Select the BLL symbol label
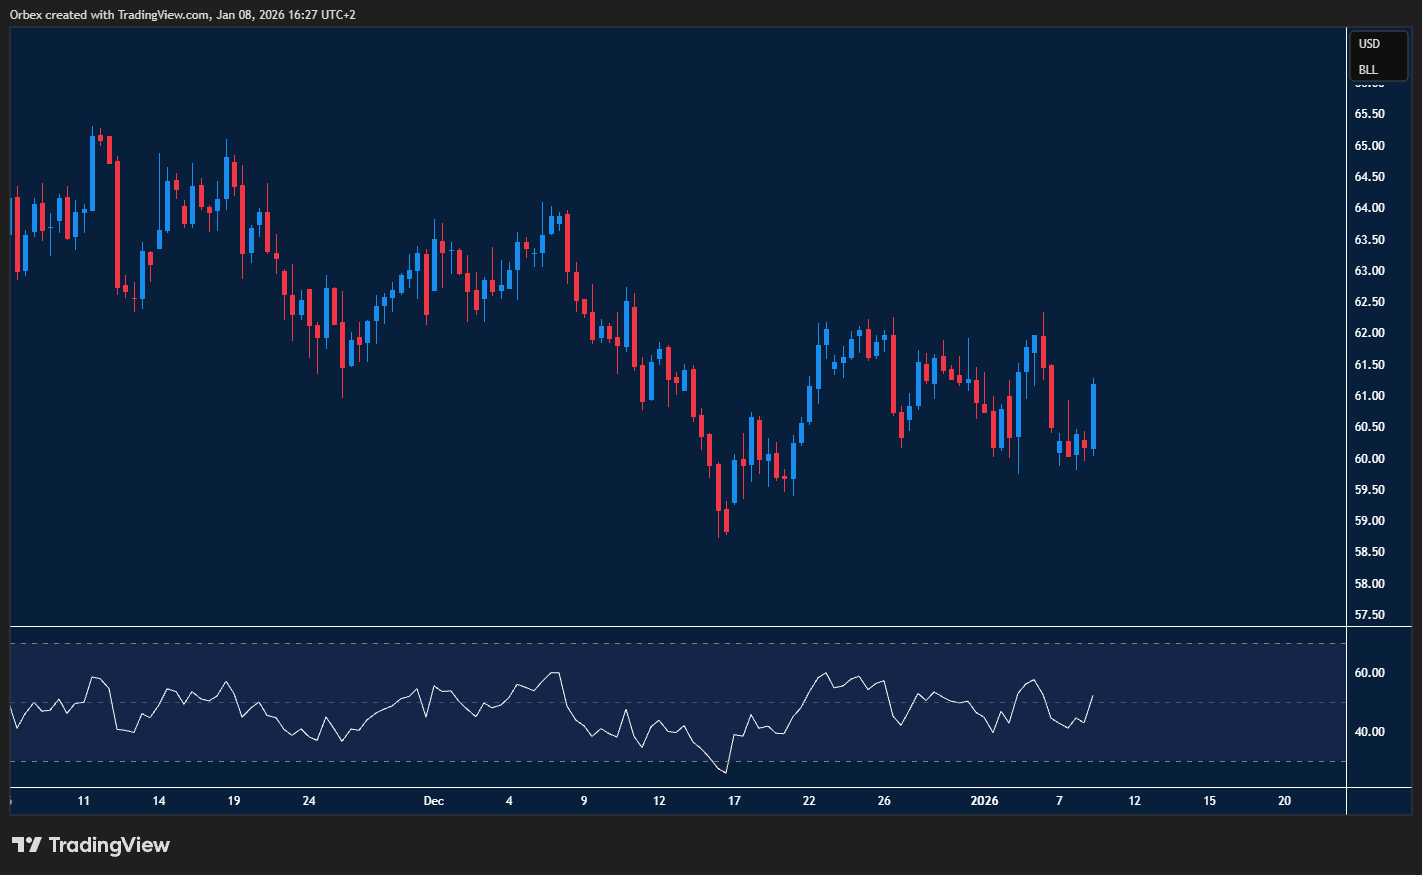Image resolution: width=1422 pixels, height=875 pixels. click(x=1368, y=70)
